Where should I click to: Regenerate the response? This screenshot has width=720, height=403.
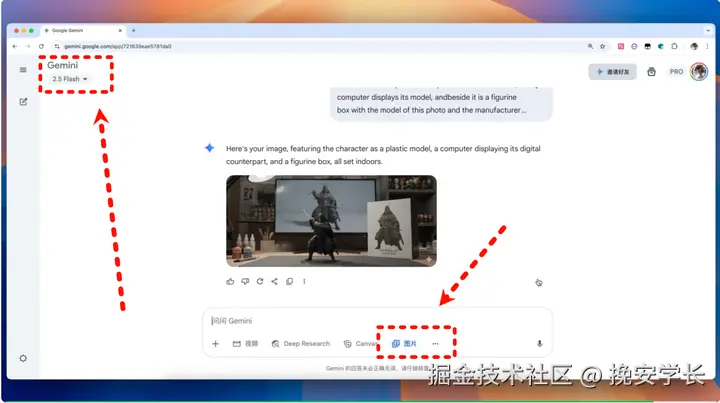260,281
